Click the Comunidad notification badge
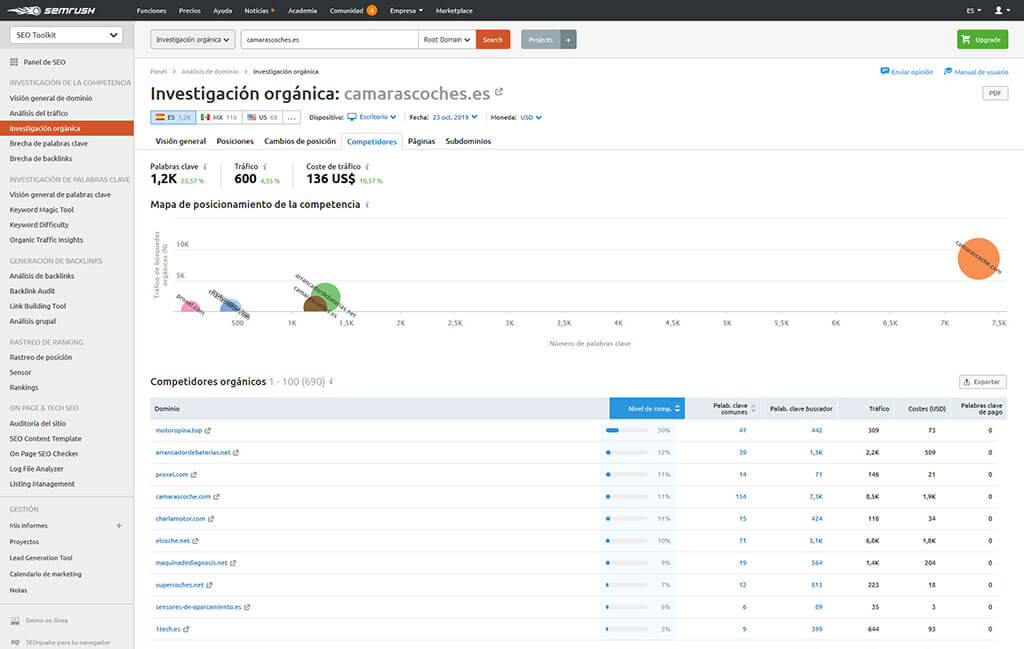1024x649 pixels. [372, 10]
